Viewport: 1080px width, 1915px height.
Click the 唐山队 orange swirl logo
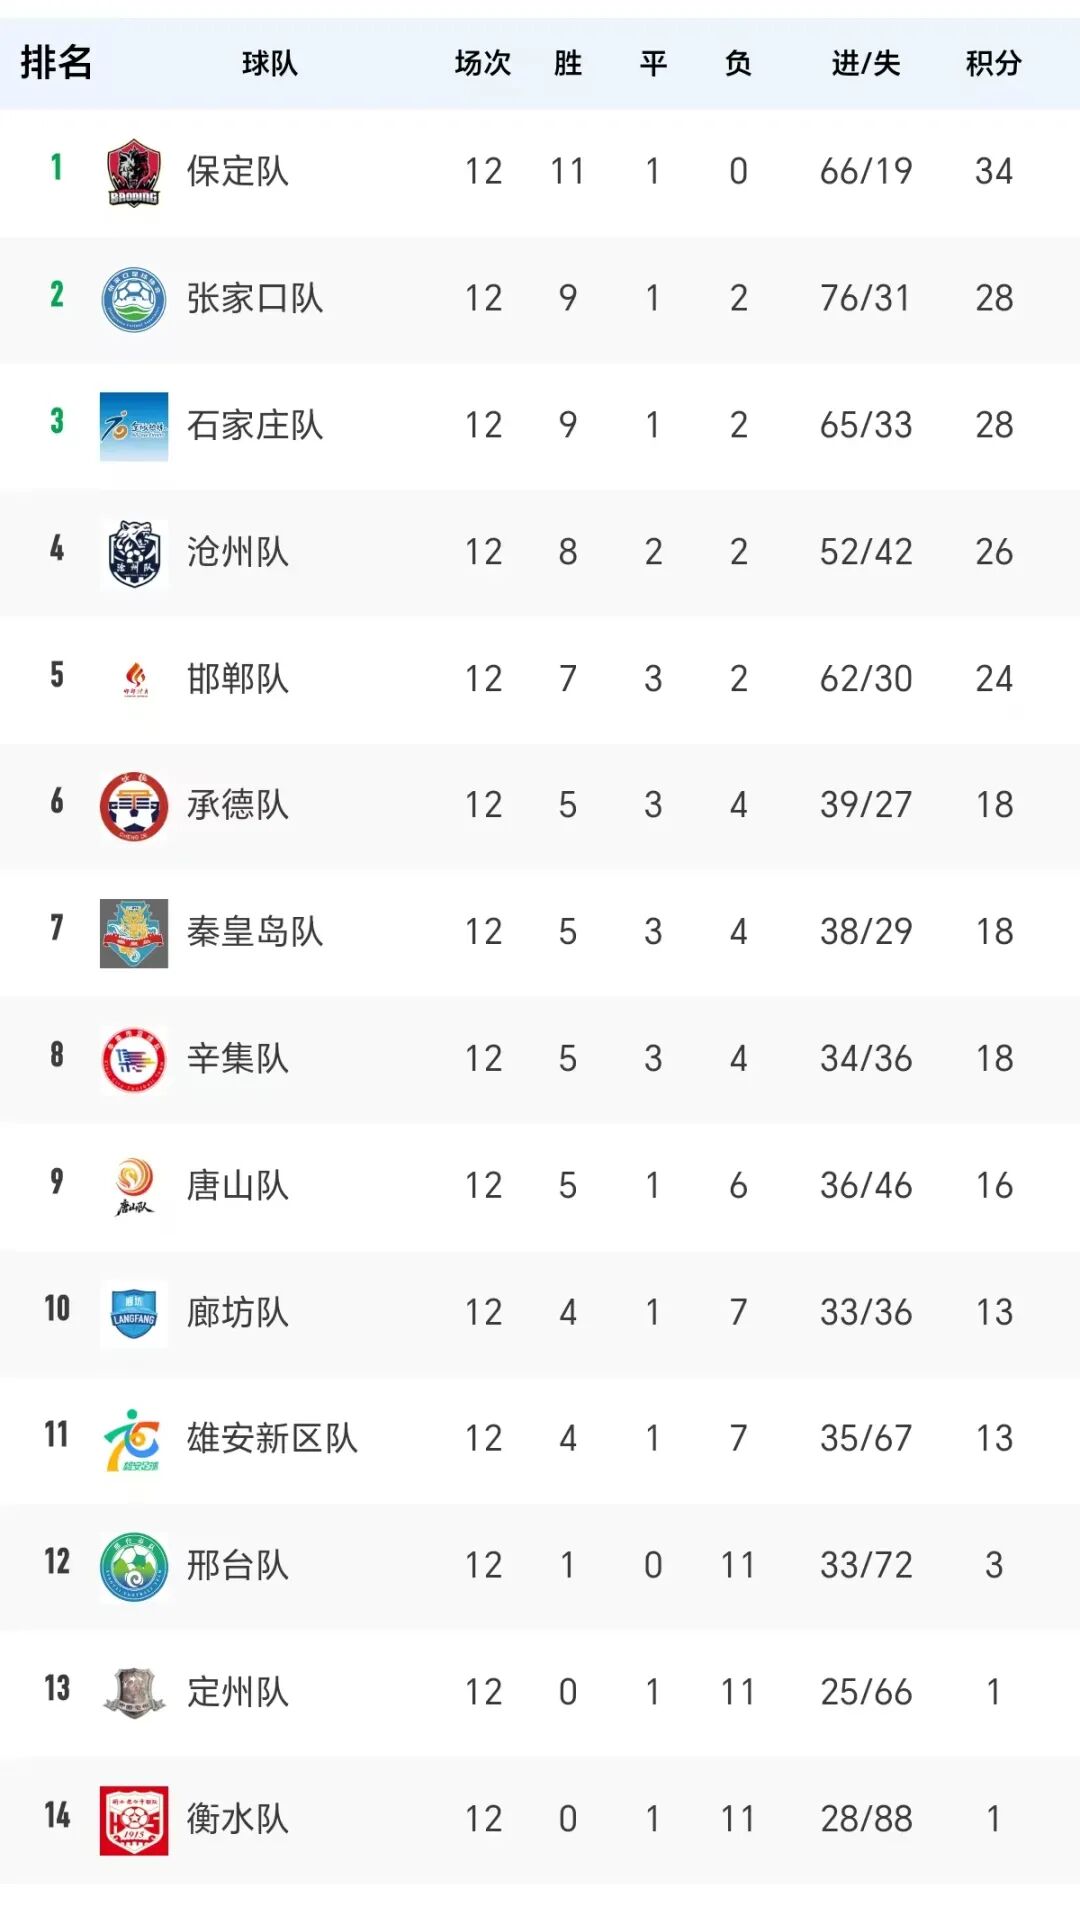click(x=134, y=1186)
